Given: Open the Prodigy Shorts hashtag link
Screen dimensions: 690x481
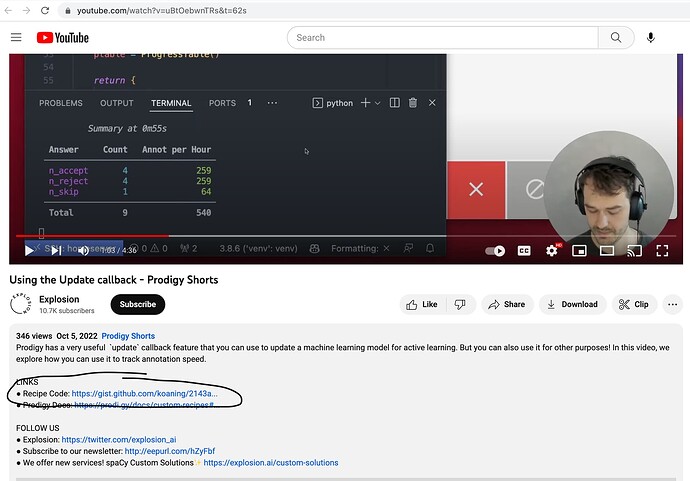Looking at the screenshot, I should 128,336.
